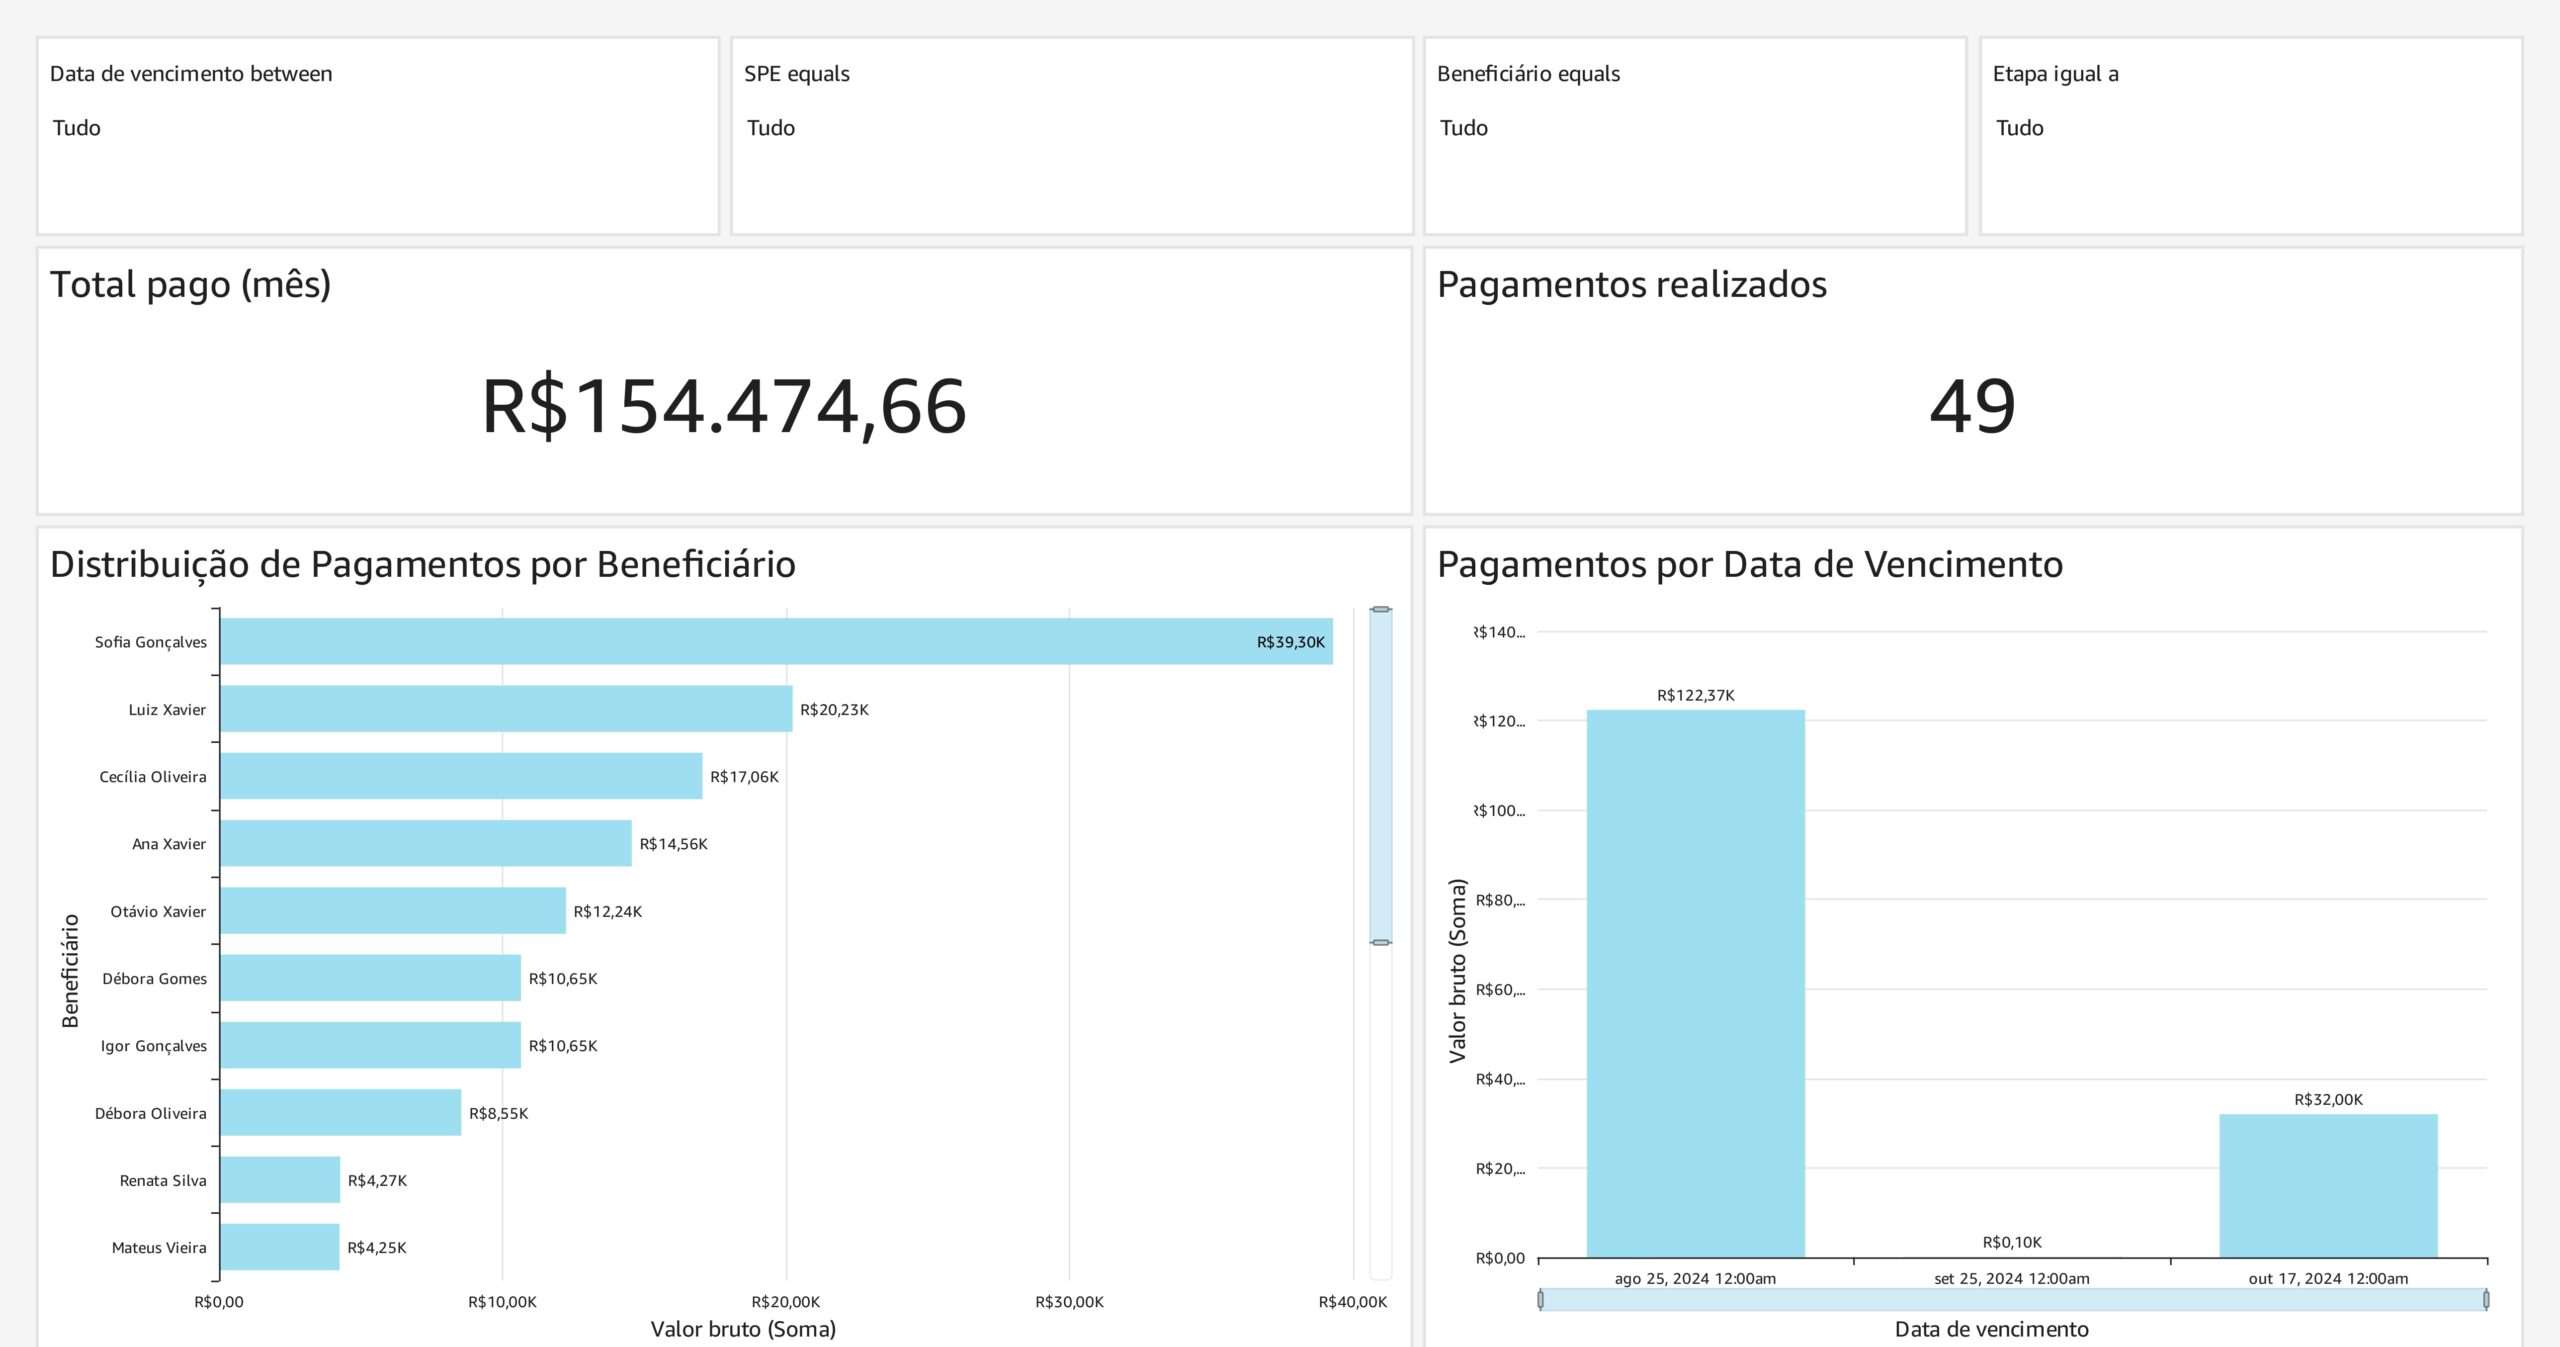Image resolution: width=2560 pixels, height=1347 pixels.
Task: Click the Total pago (mês) KPI value
Action: (724, 406)
